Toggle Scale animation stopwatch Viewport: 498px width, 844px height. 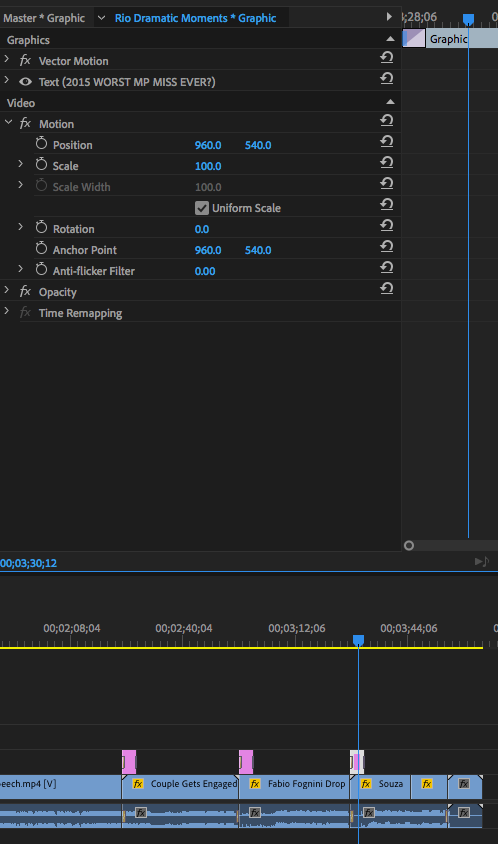click(x=41, y=164)
